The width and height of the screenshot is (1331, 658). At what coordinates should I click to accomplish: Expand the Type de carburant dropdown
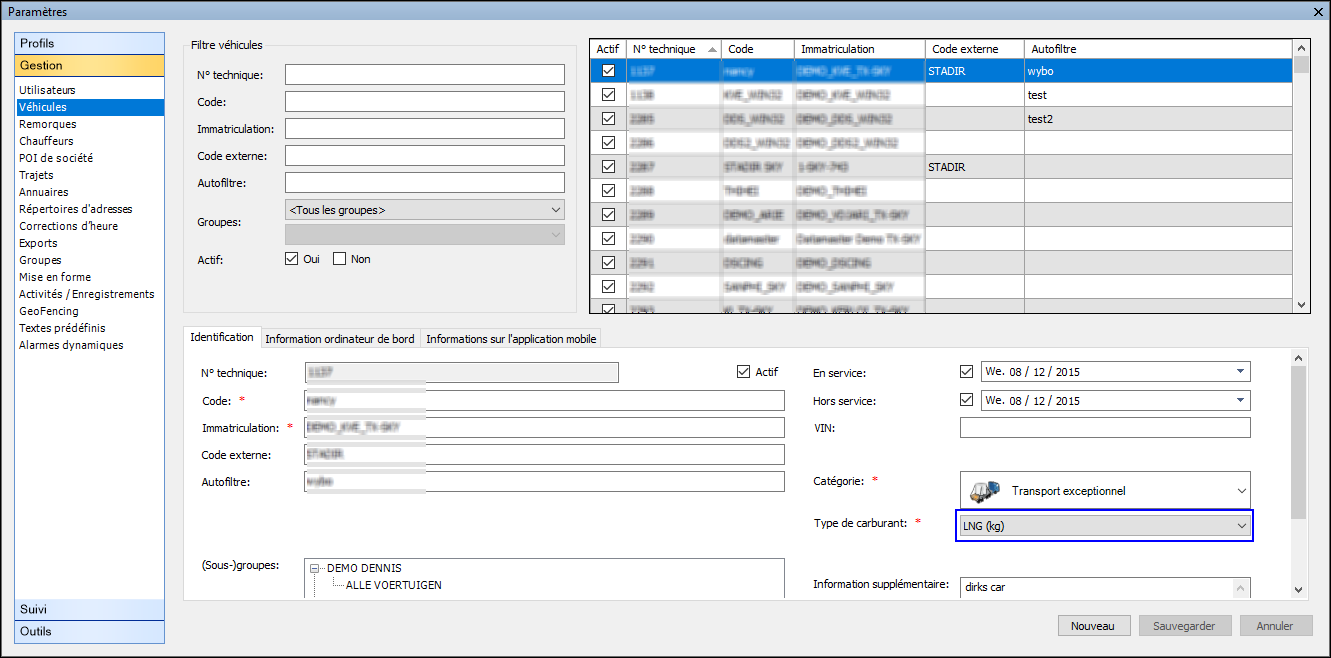pos(1241,526)
